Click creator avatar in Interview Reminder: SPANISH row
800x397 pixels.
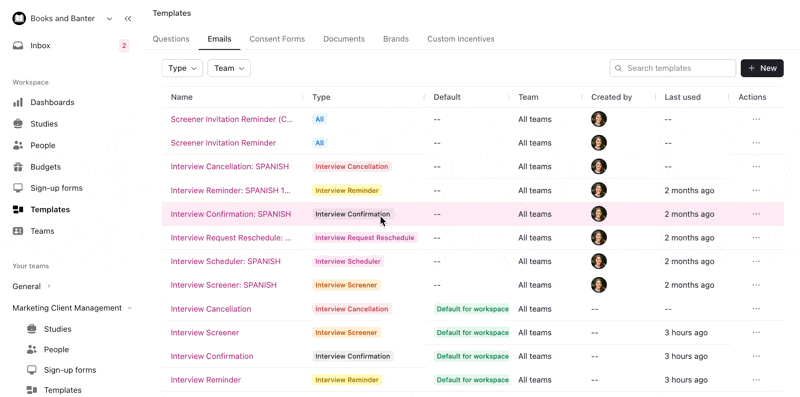(x=599, y=190)
